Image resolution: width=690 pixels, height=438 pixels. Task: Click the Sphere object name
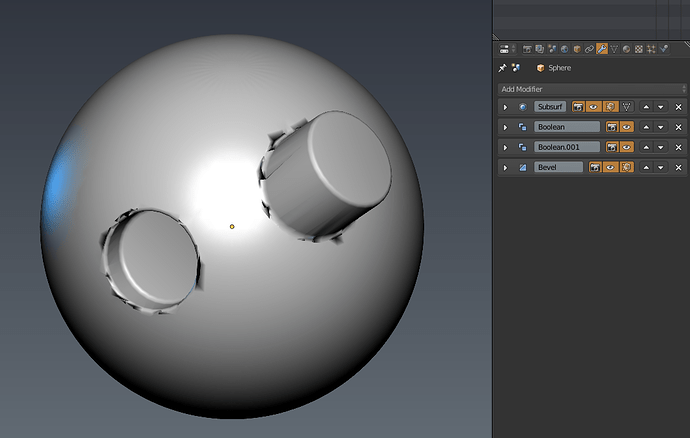coord(560,68)
